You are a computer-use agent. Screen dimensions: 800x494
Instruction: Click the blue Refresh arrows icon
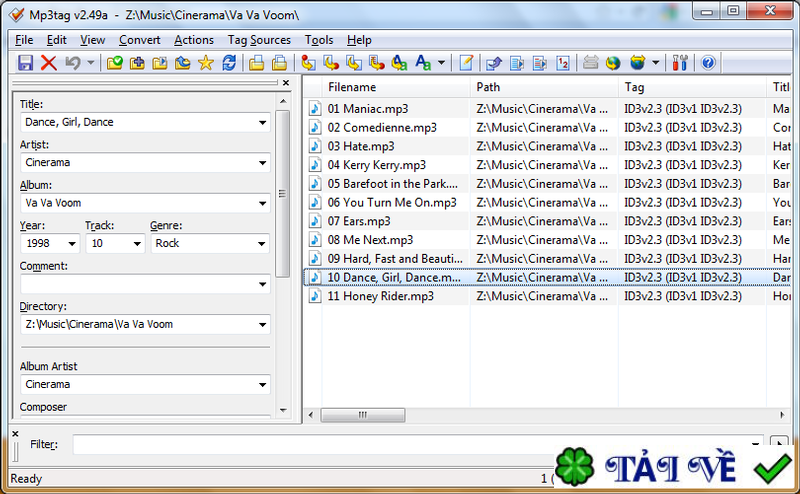tap(229, 63)
